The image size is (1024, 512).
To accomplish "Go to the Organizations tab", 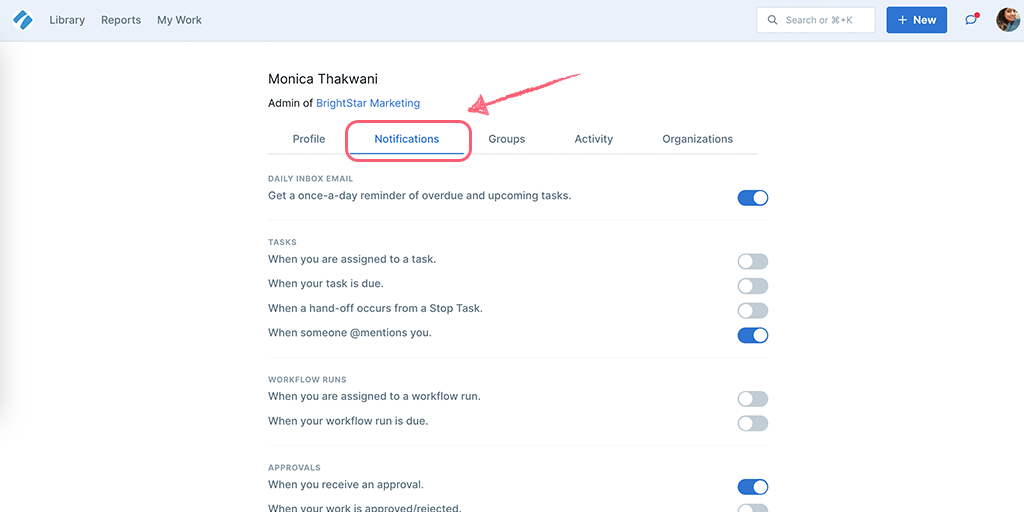I will coord(697,139).
